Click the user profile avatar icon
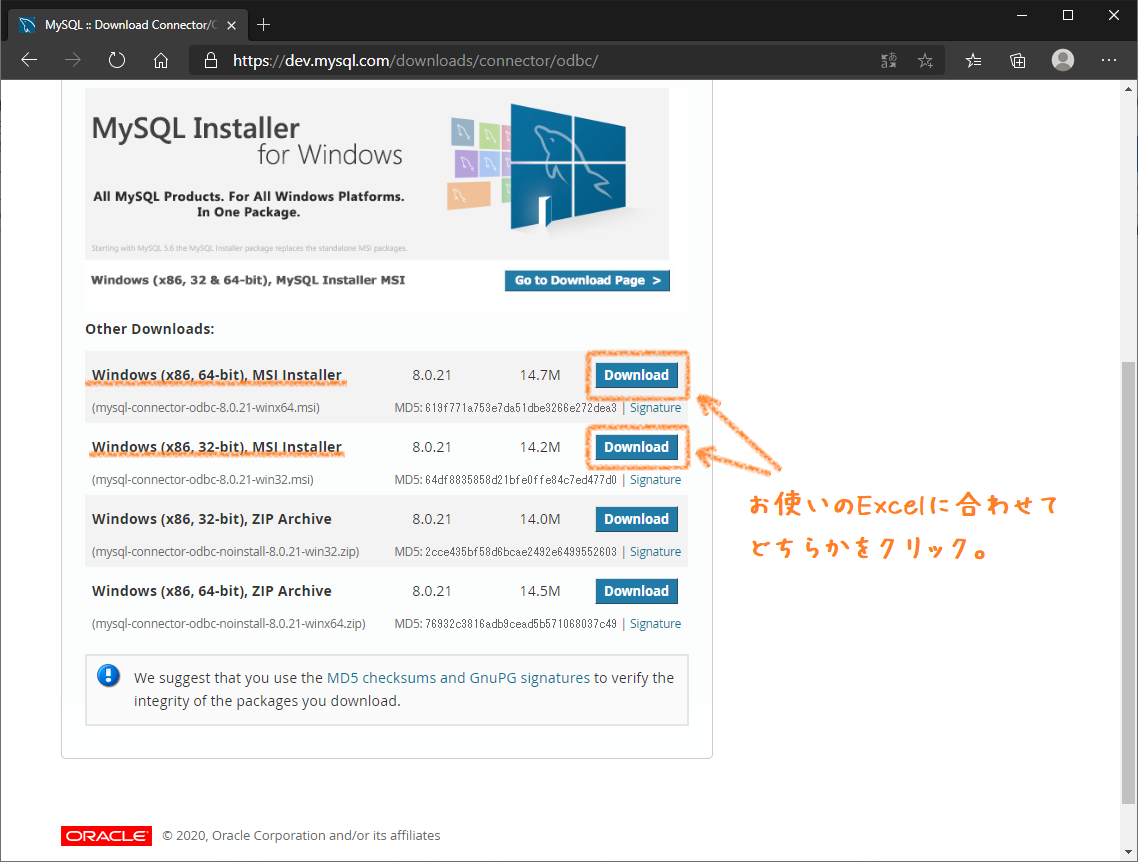 coord(1063,60)
